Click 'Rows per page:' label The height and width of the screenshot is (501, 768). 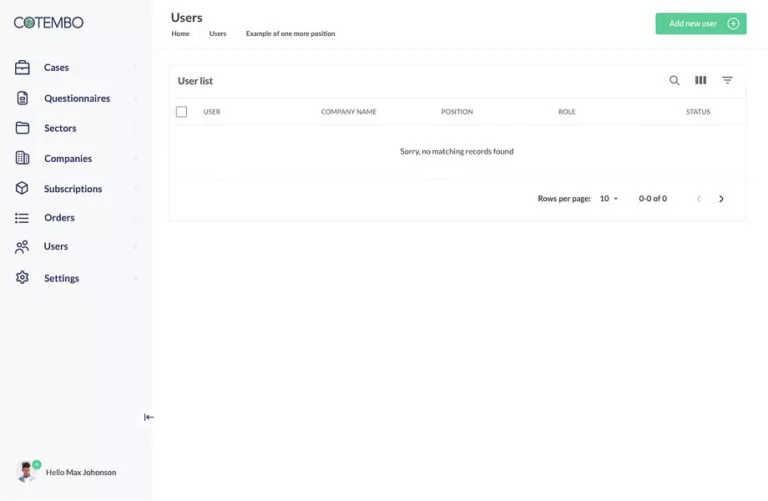click(564, 198)
